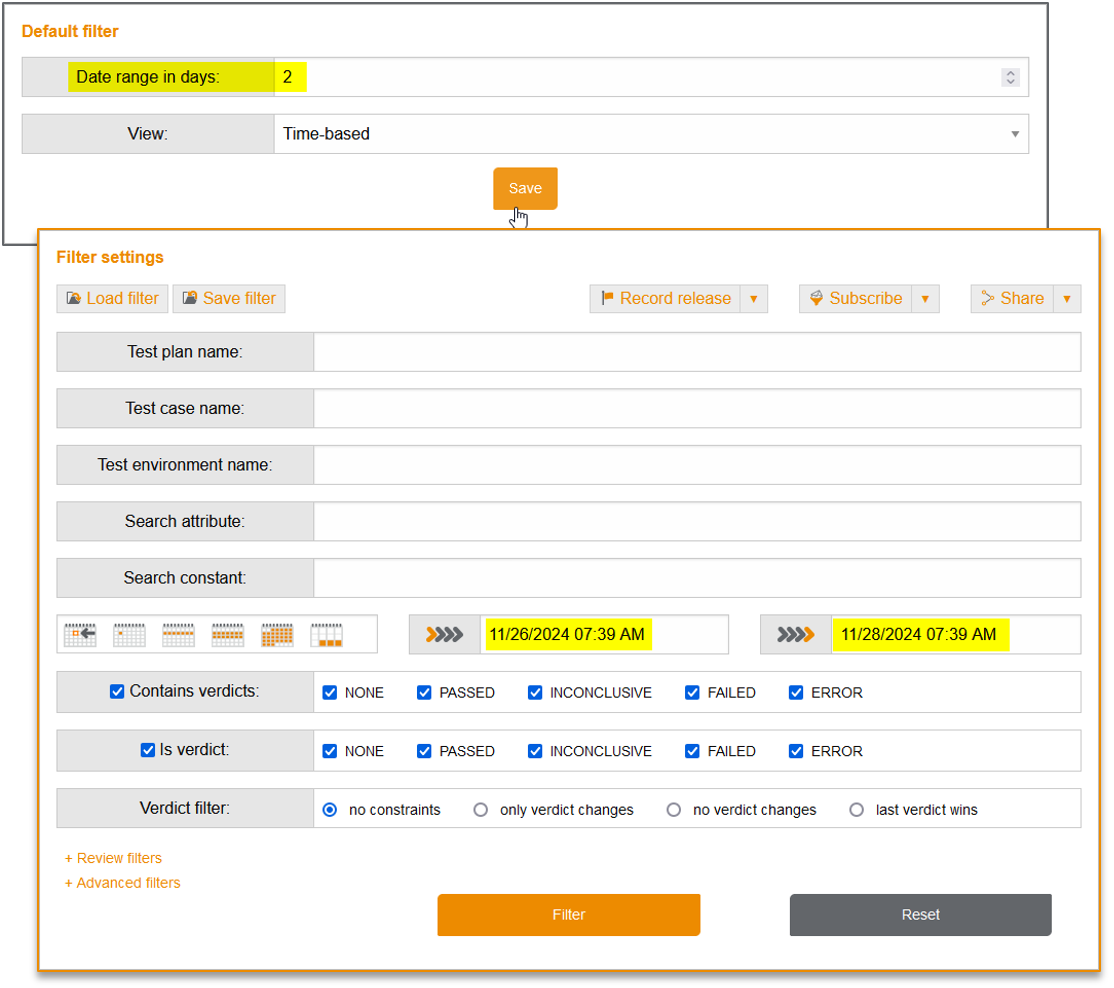Uncheck INCONCLUSIVE in Contains verdicts row

[x=535, y=692]
